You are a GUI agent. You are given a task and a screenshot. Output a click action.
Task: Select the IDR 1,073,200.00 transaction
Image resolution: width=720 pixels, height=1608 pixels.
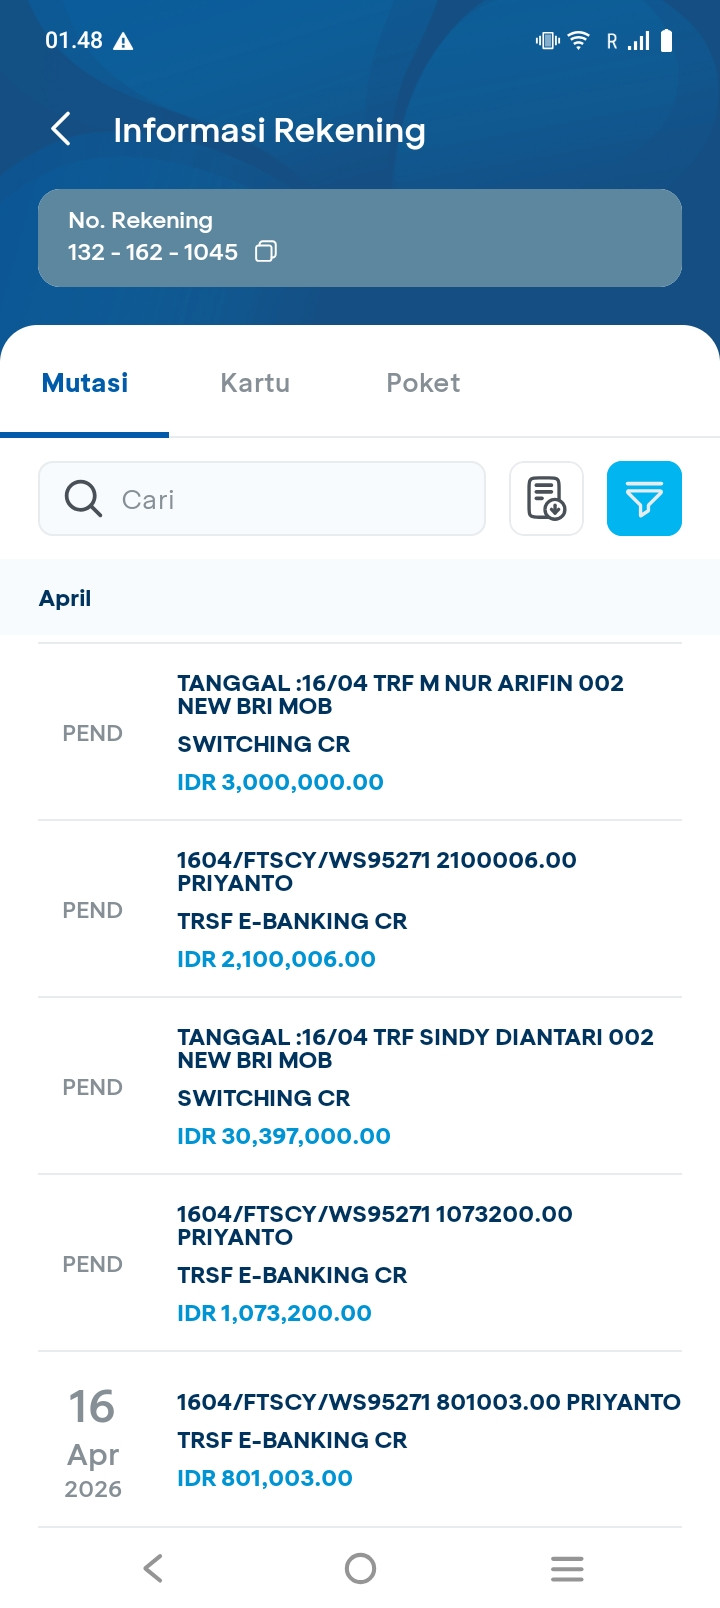[x=360, y=1263]
